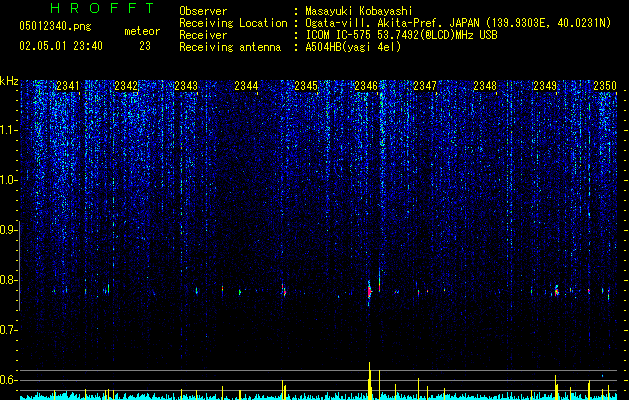This screenshot has width=629, height=400.
Task: Select the A504HB(yagi 4el) antenna text
Action: coord(353,47)
